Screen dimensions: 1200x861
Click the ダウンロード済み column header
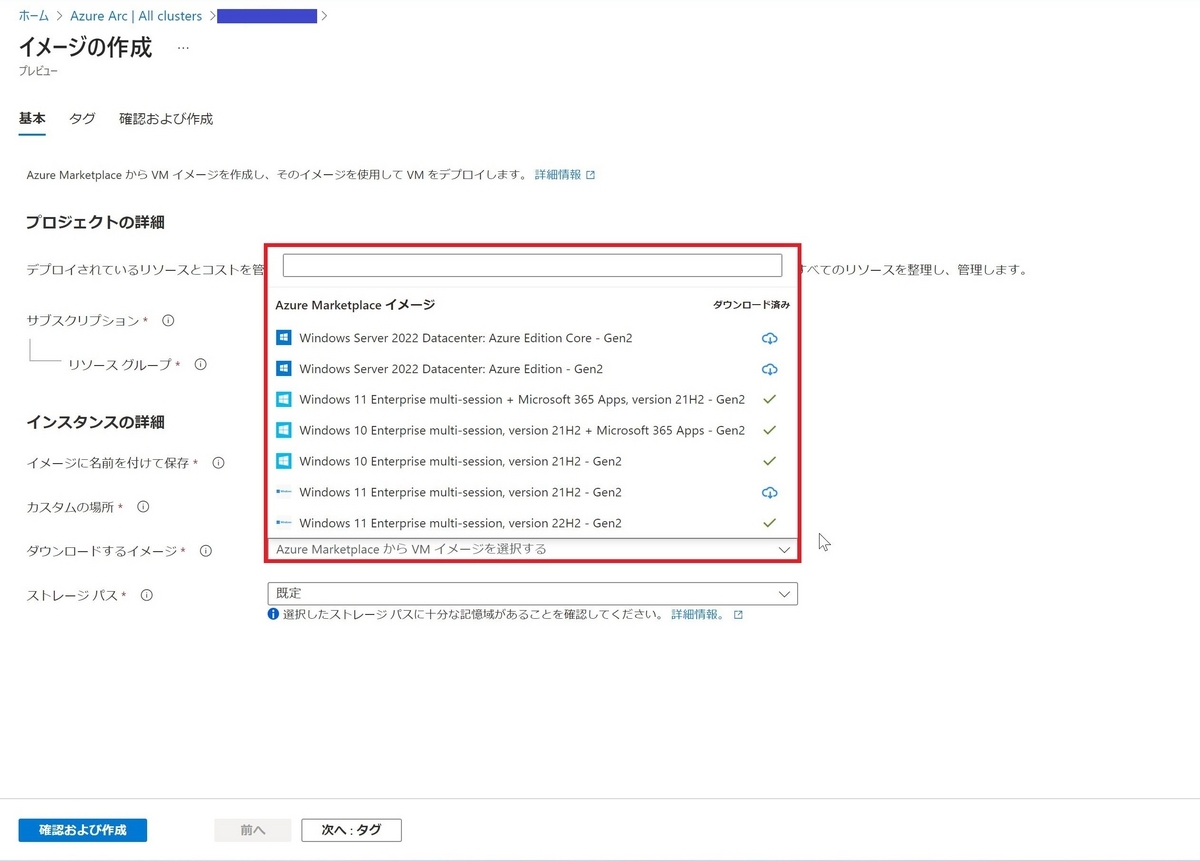pos(751,305)
